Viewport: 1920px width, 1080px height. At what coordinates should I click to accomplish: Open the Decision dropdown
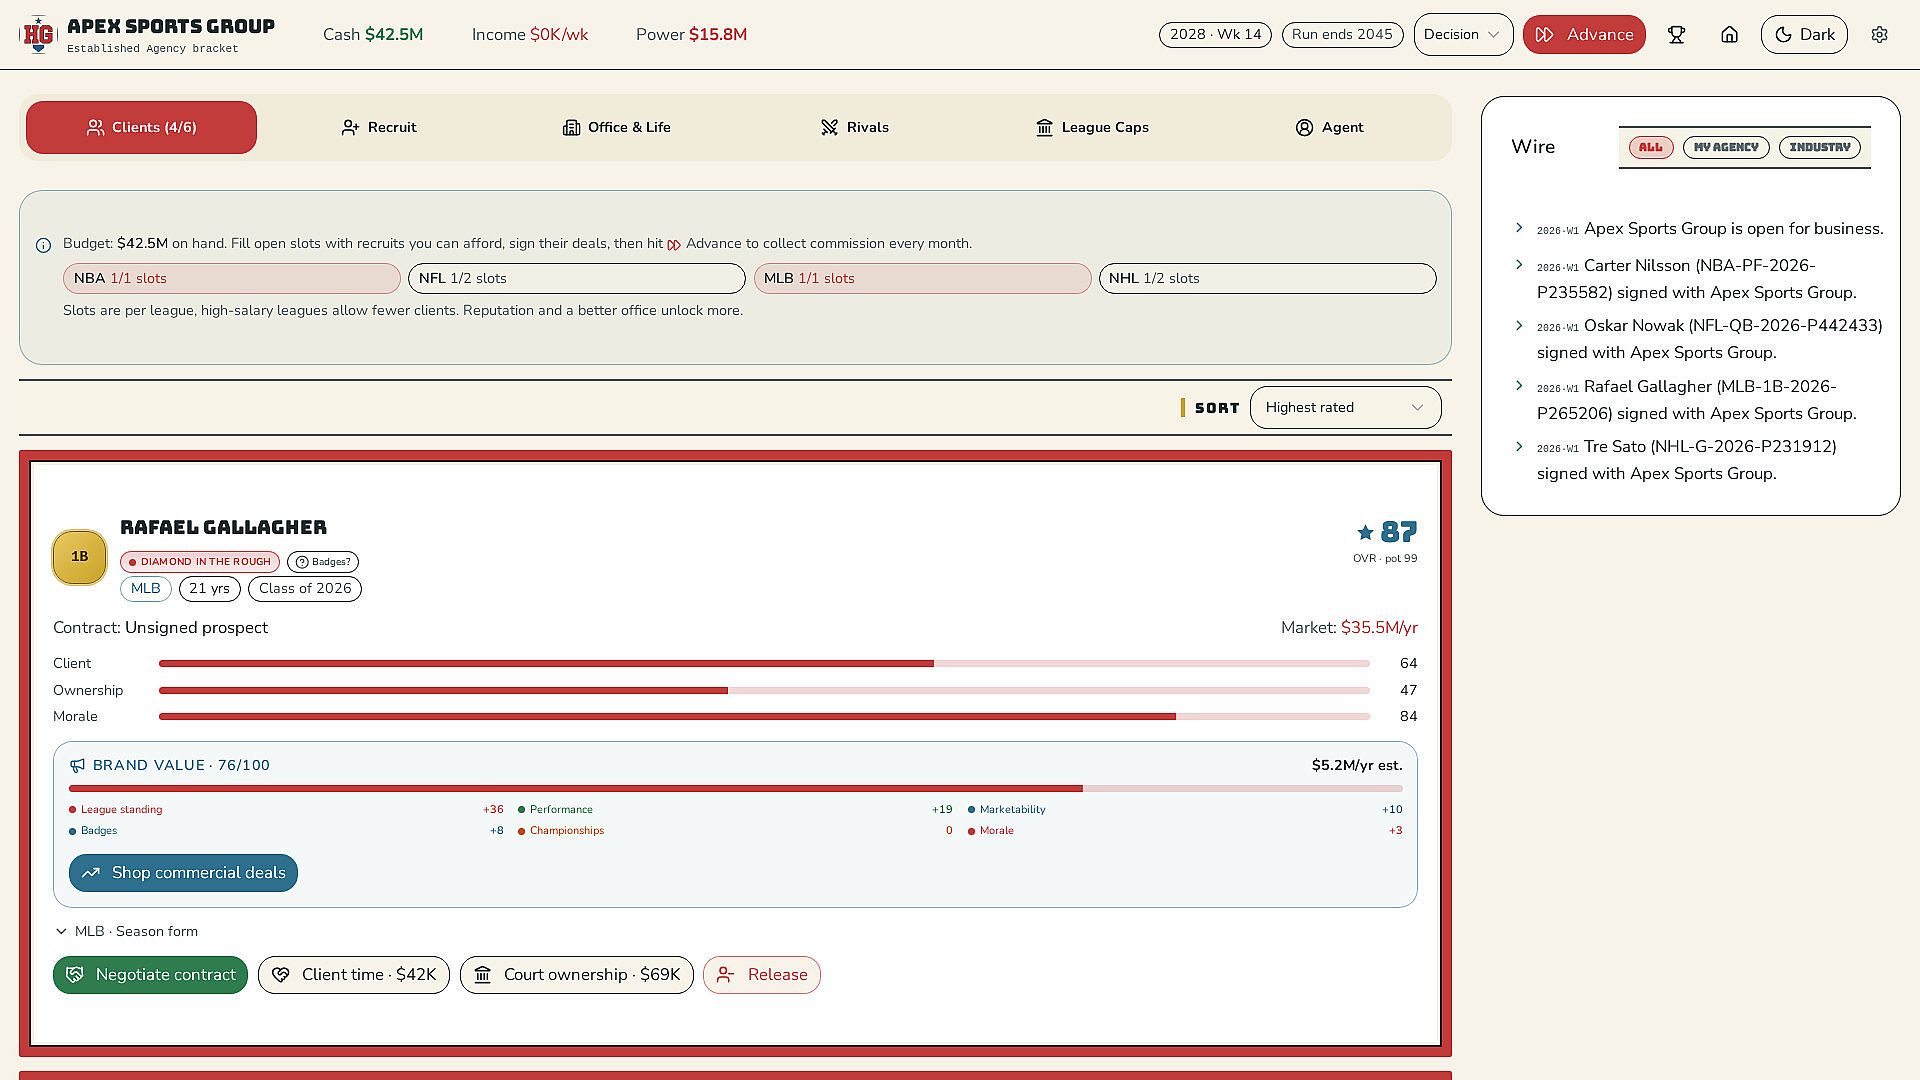[1463, 35]
